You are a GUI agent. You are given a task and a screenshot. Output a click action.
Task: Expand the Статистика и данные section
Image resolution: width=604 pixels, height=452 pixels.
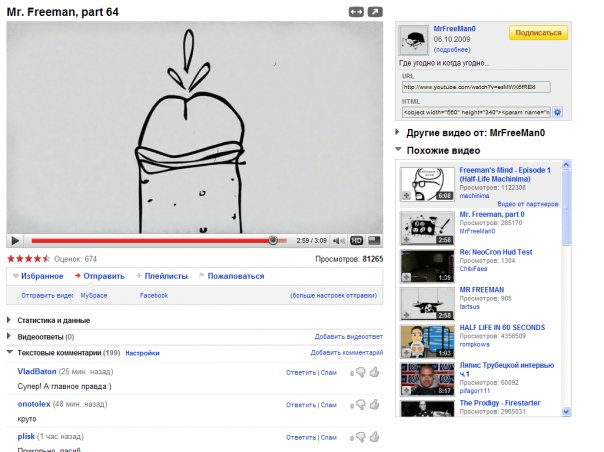[54, 320]
